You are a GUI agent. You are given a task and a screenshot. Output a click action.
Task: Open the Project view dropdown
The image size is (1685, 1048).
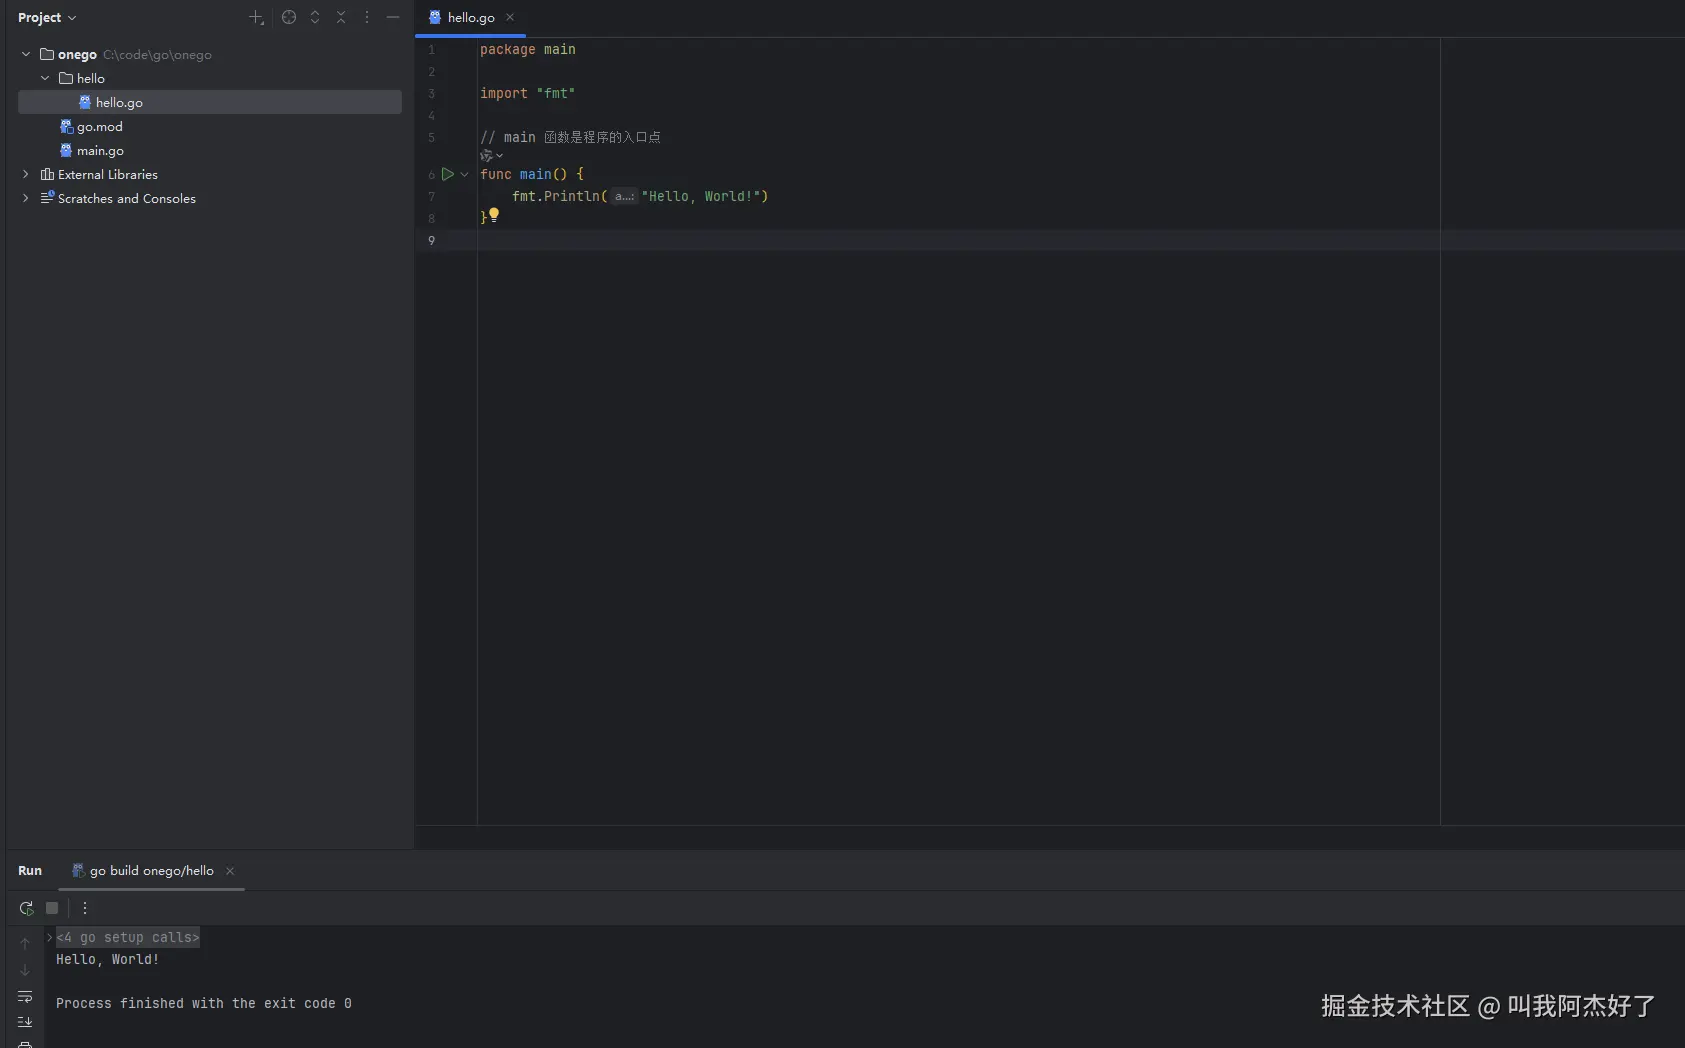point(47,17)
